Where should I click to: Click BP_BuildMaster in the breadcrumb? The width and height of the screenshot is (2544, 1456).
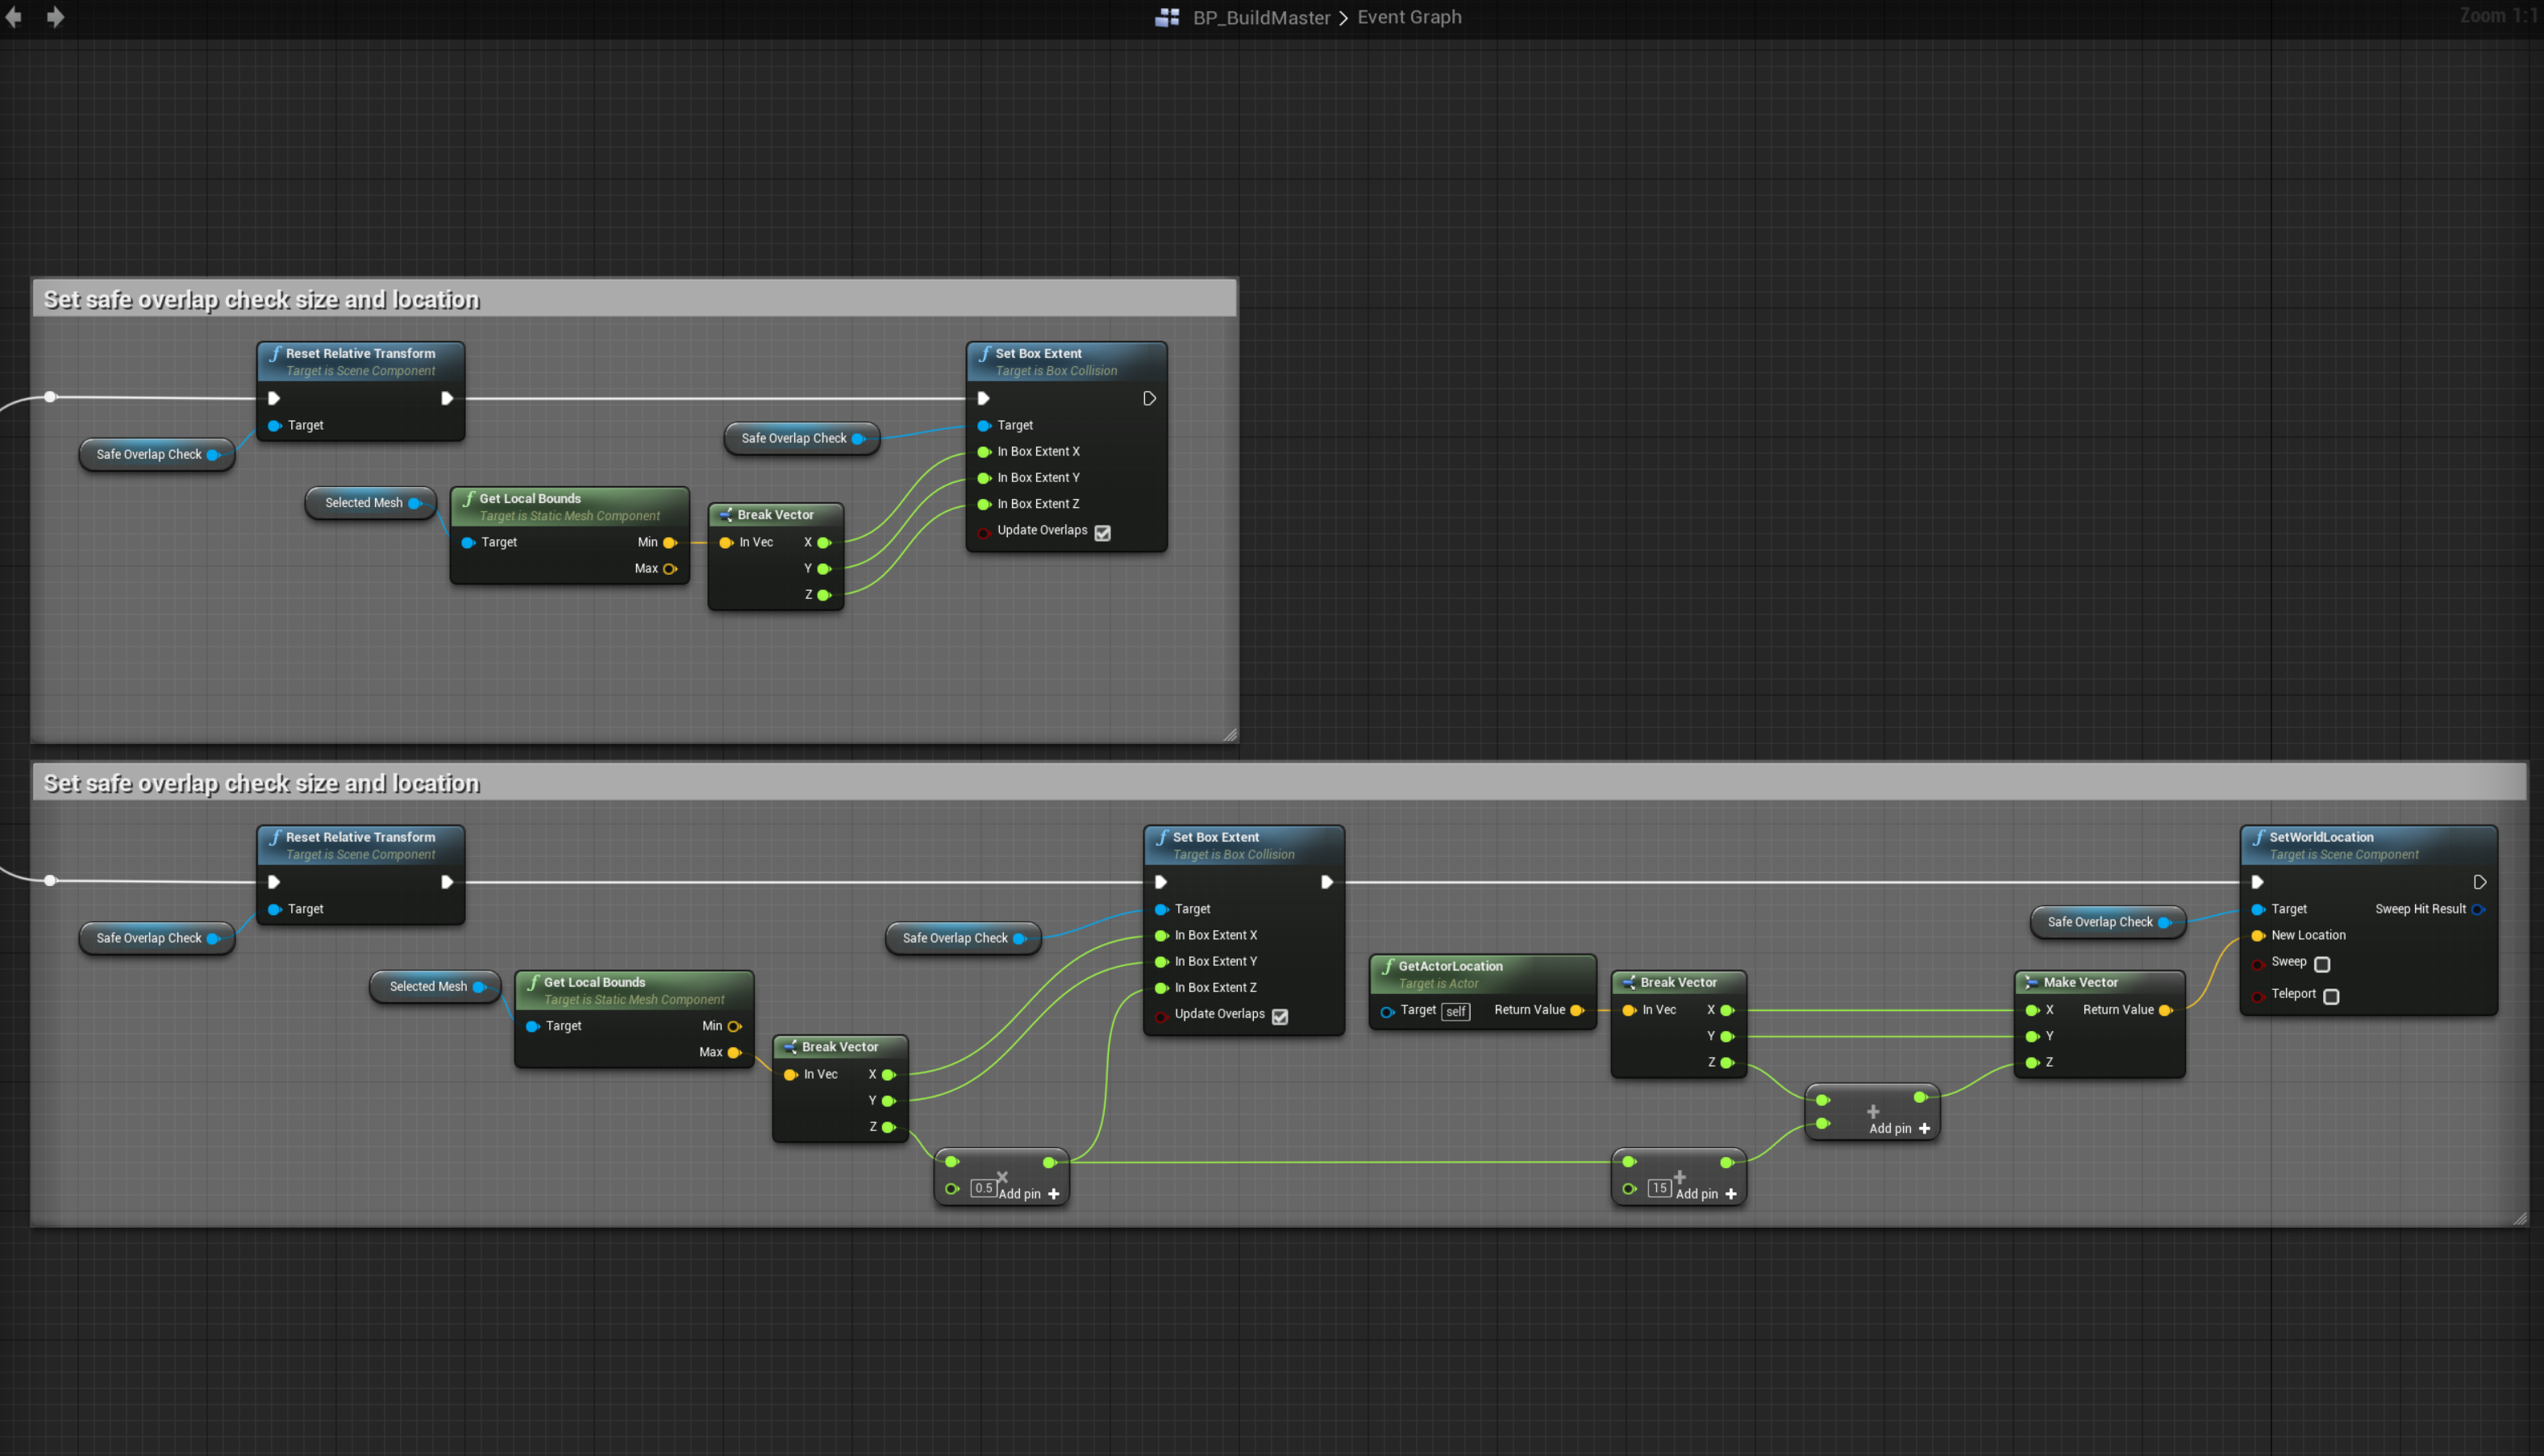1261,17
